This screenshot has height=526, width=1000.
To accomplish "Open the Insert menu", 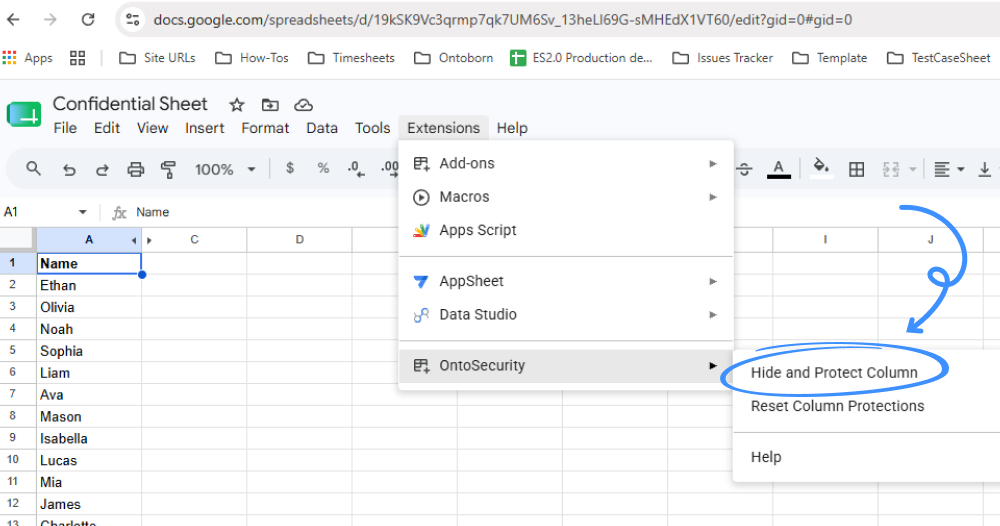I will point(205,128).
